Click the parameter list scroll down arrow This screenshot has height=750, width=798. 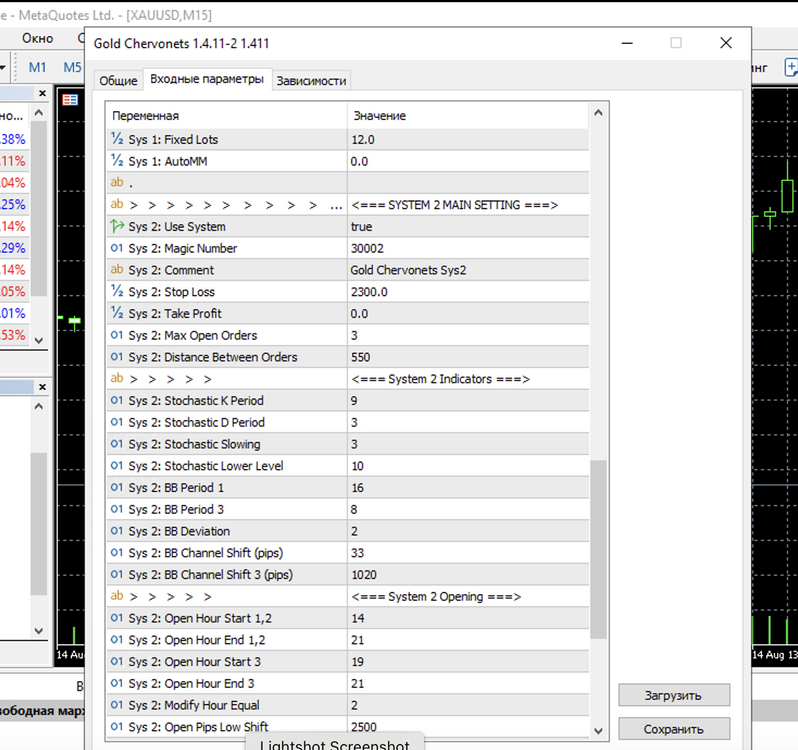pos(598,731)
